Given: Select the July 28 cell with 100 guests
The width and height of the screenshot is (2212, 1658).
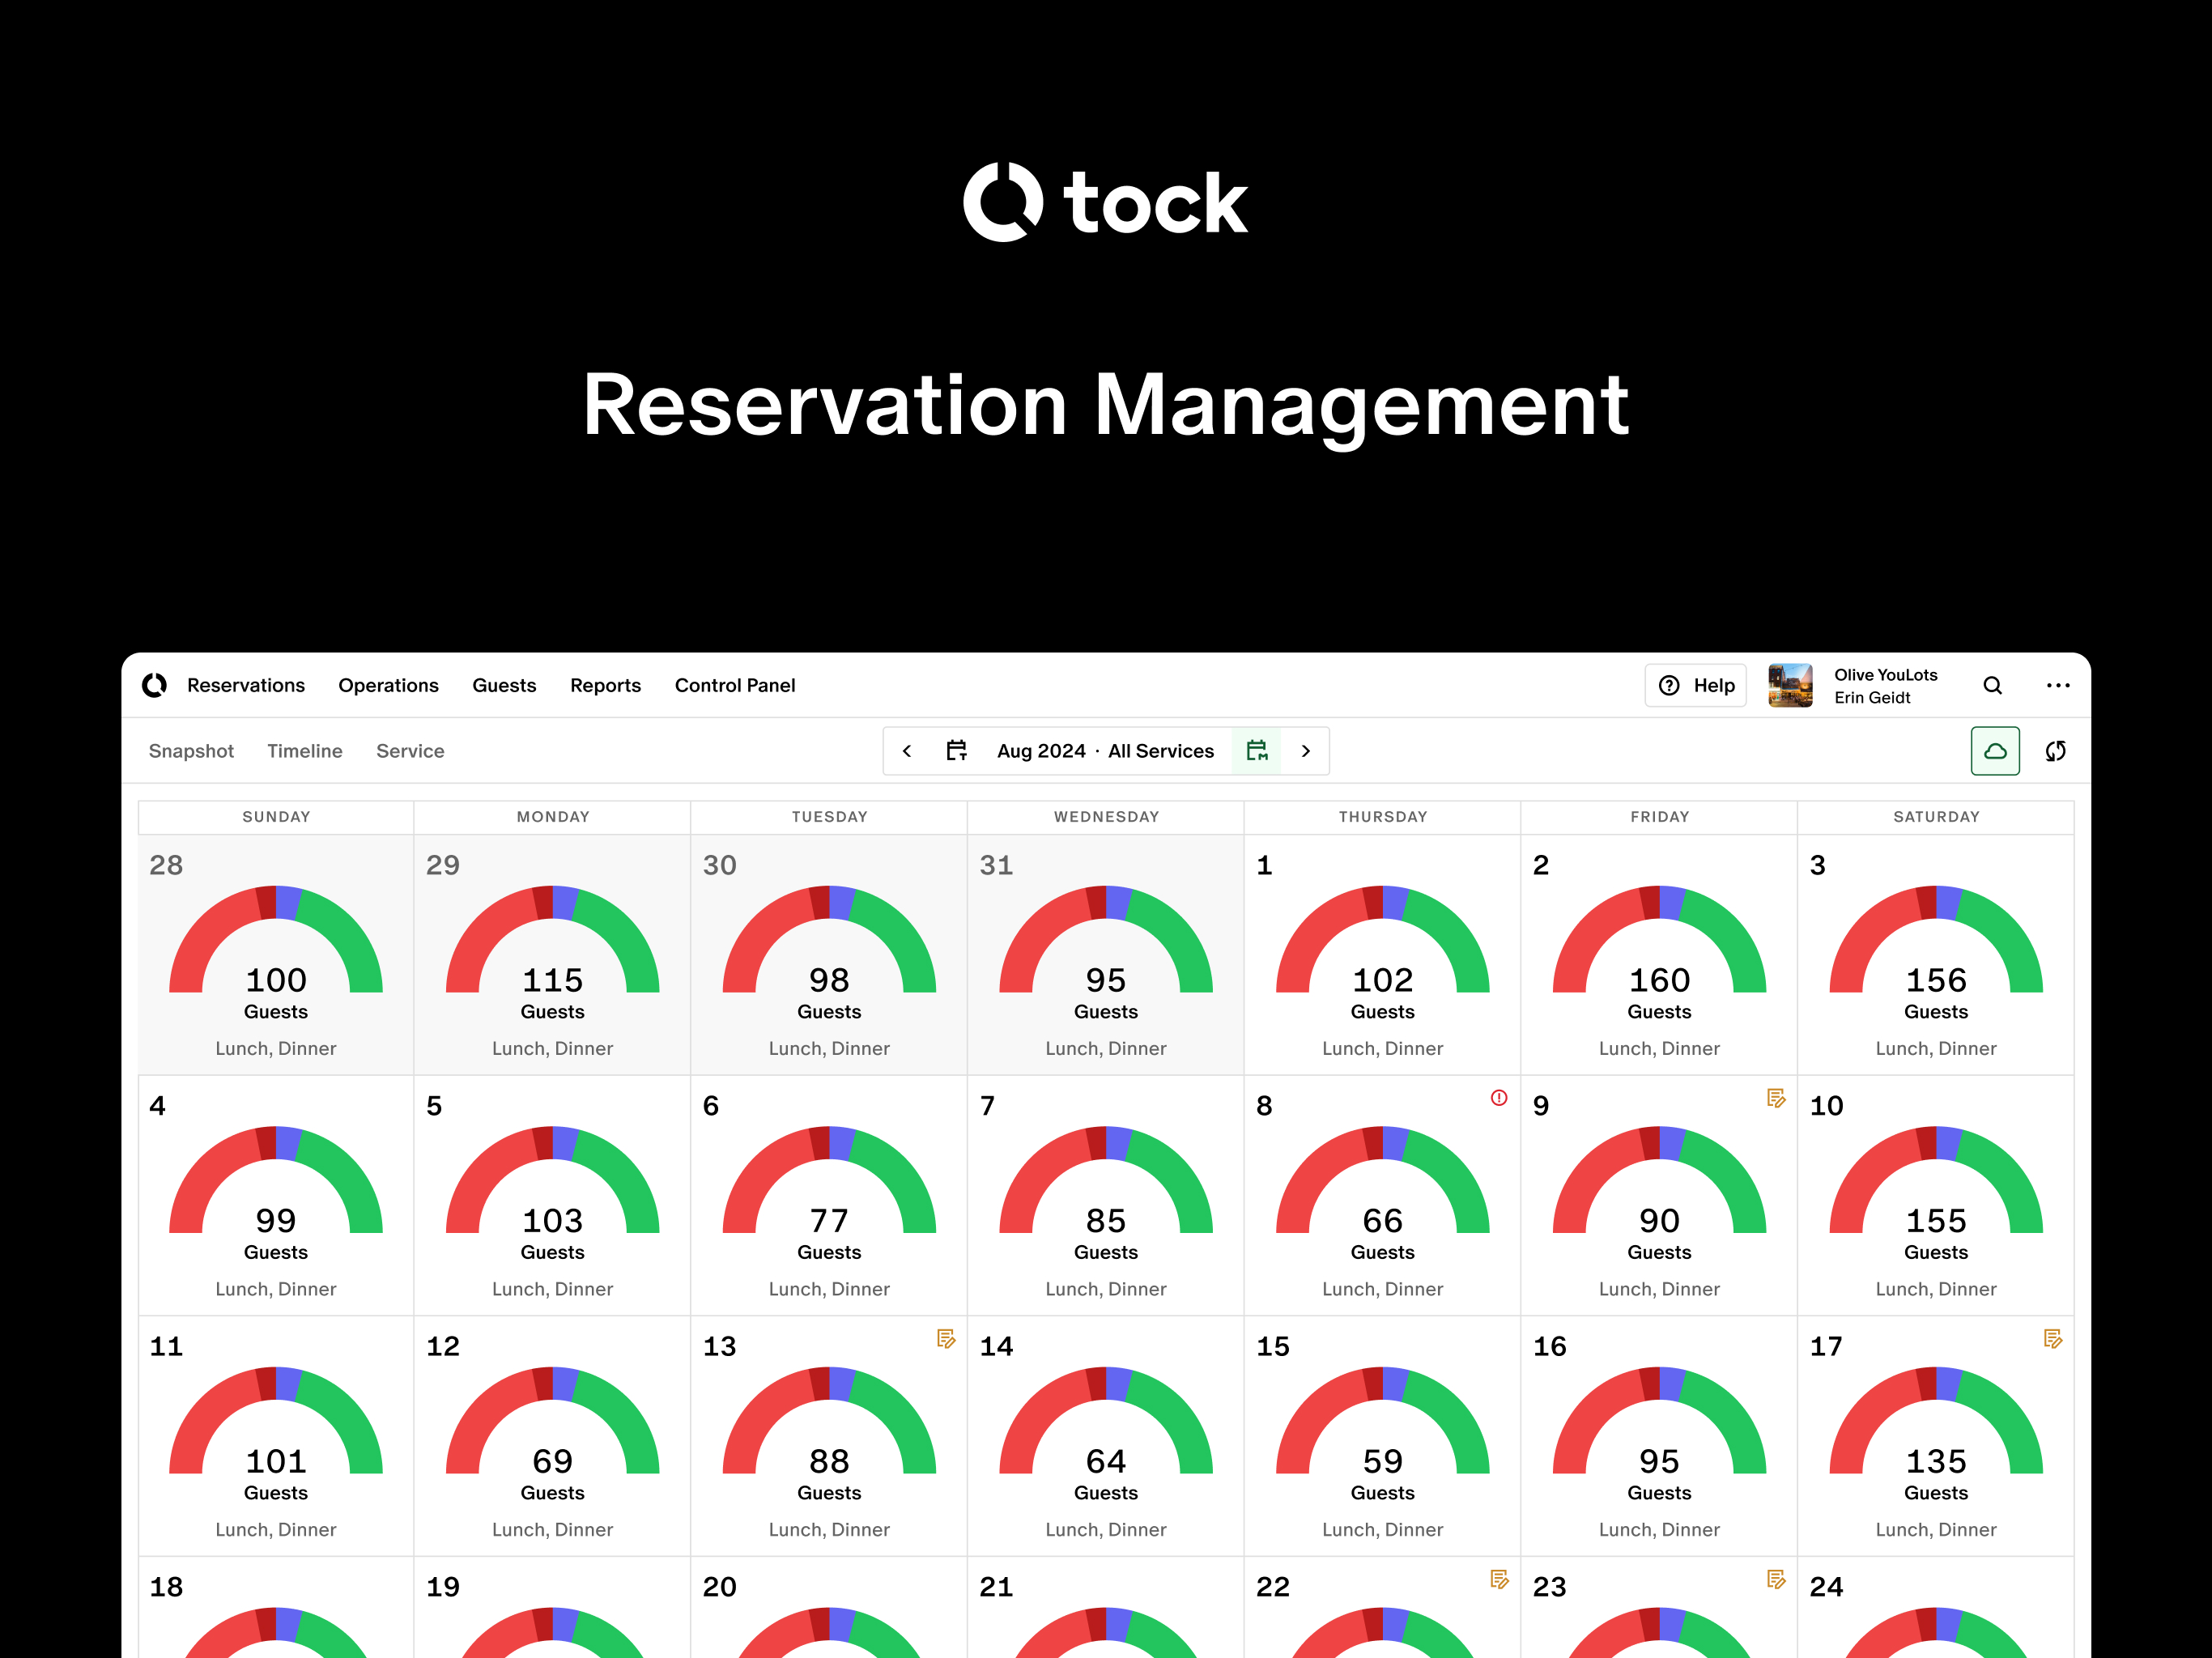Looking at the screenshot, I should click(276, 955).
